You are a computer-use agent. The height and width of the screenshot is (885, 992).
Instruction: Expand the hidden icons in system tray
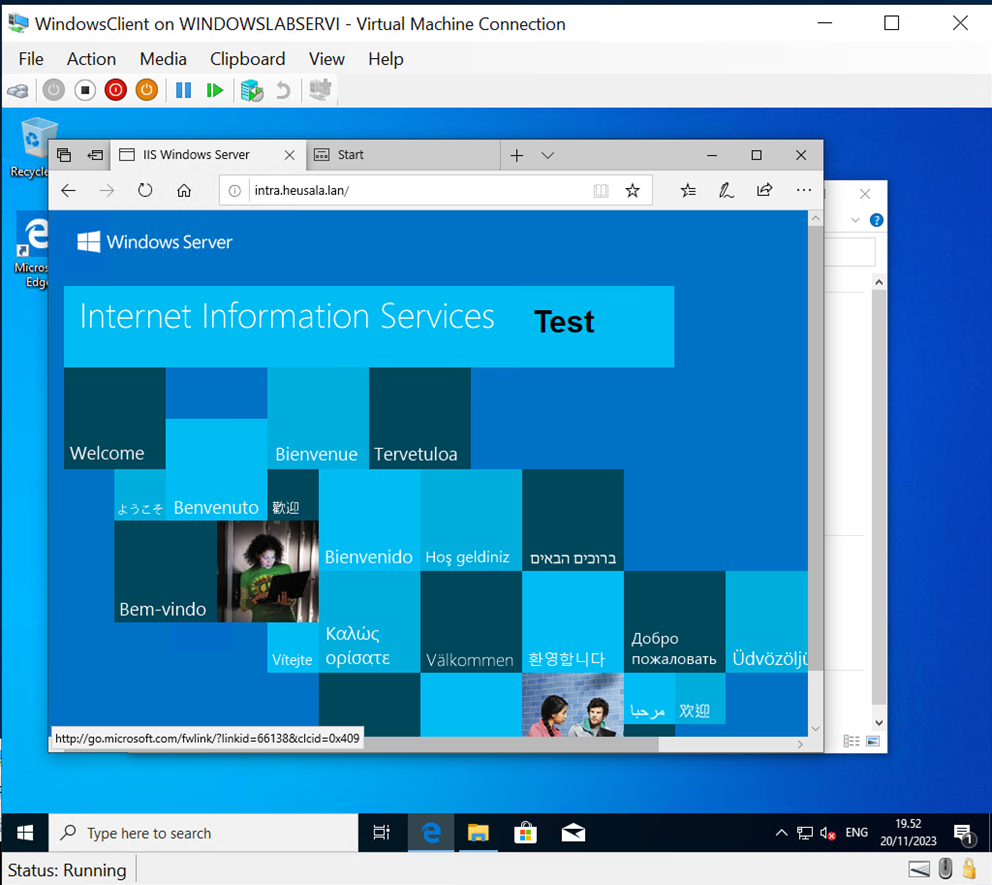[781, 832]
